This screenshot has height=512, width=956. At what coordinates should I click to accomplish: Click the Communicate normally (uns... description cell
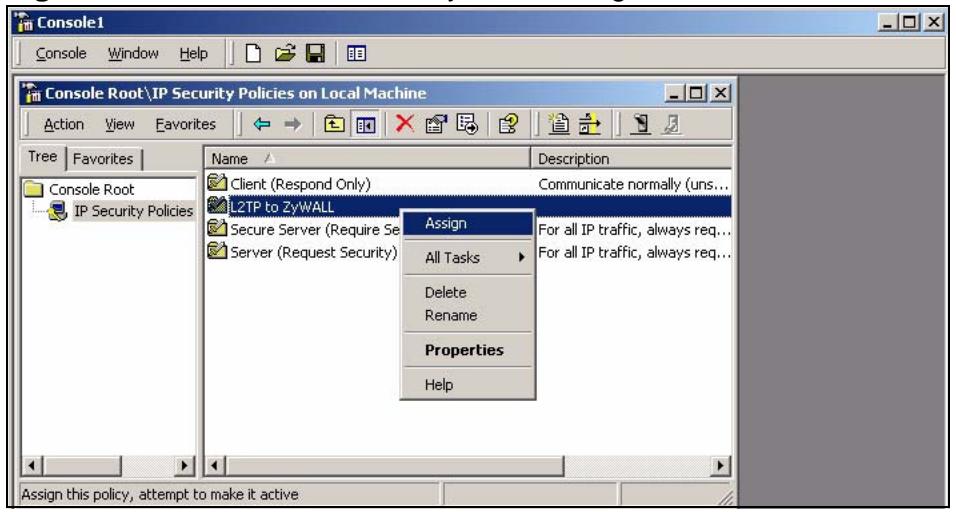[x=634, y=183]
